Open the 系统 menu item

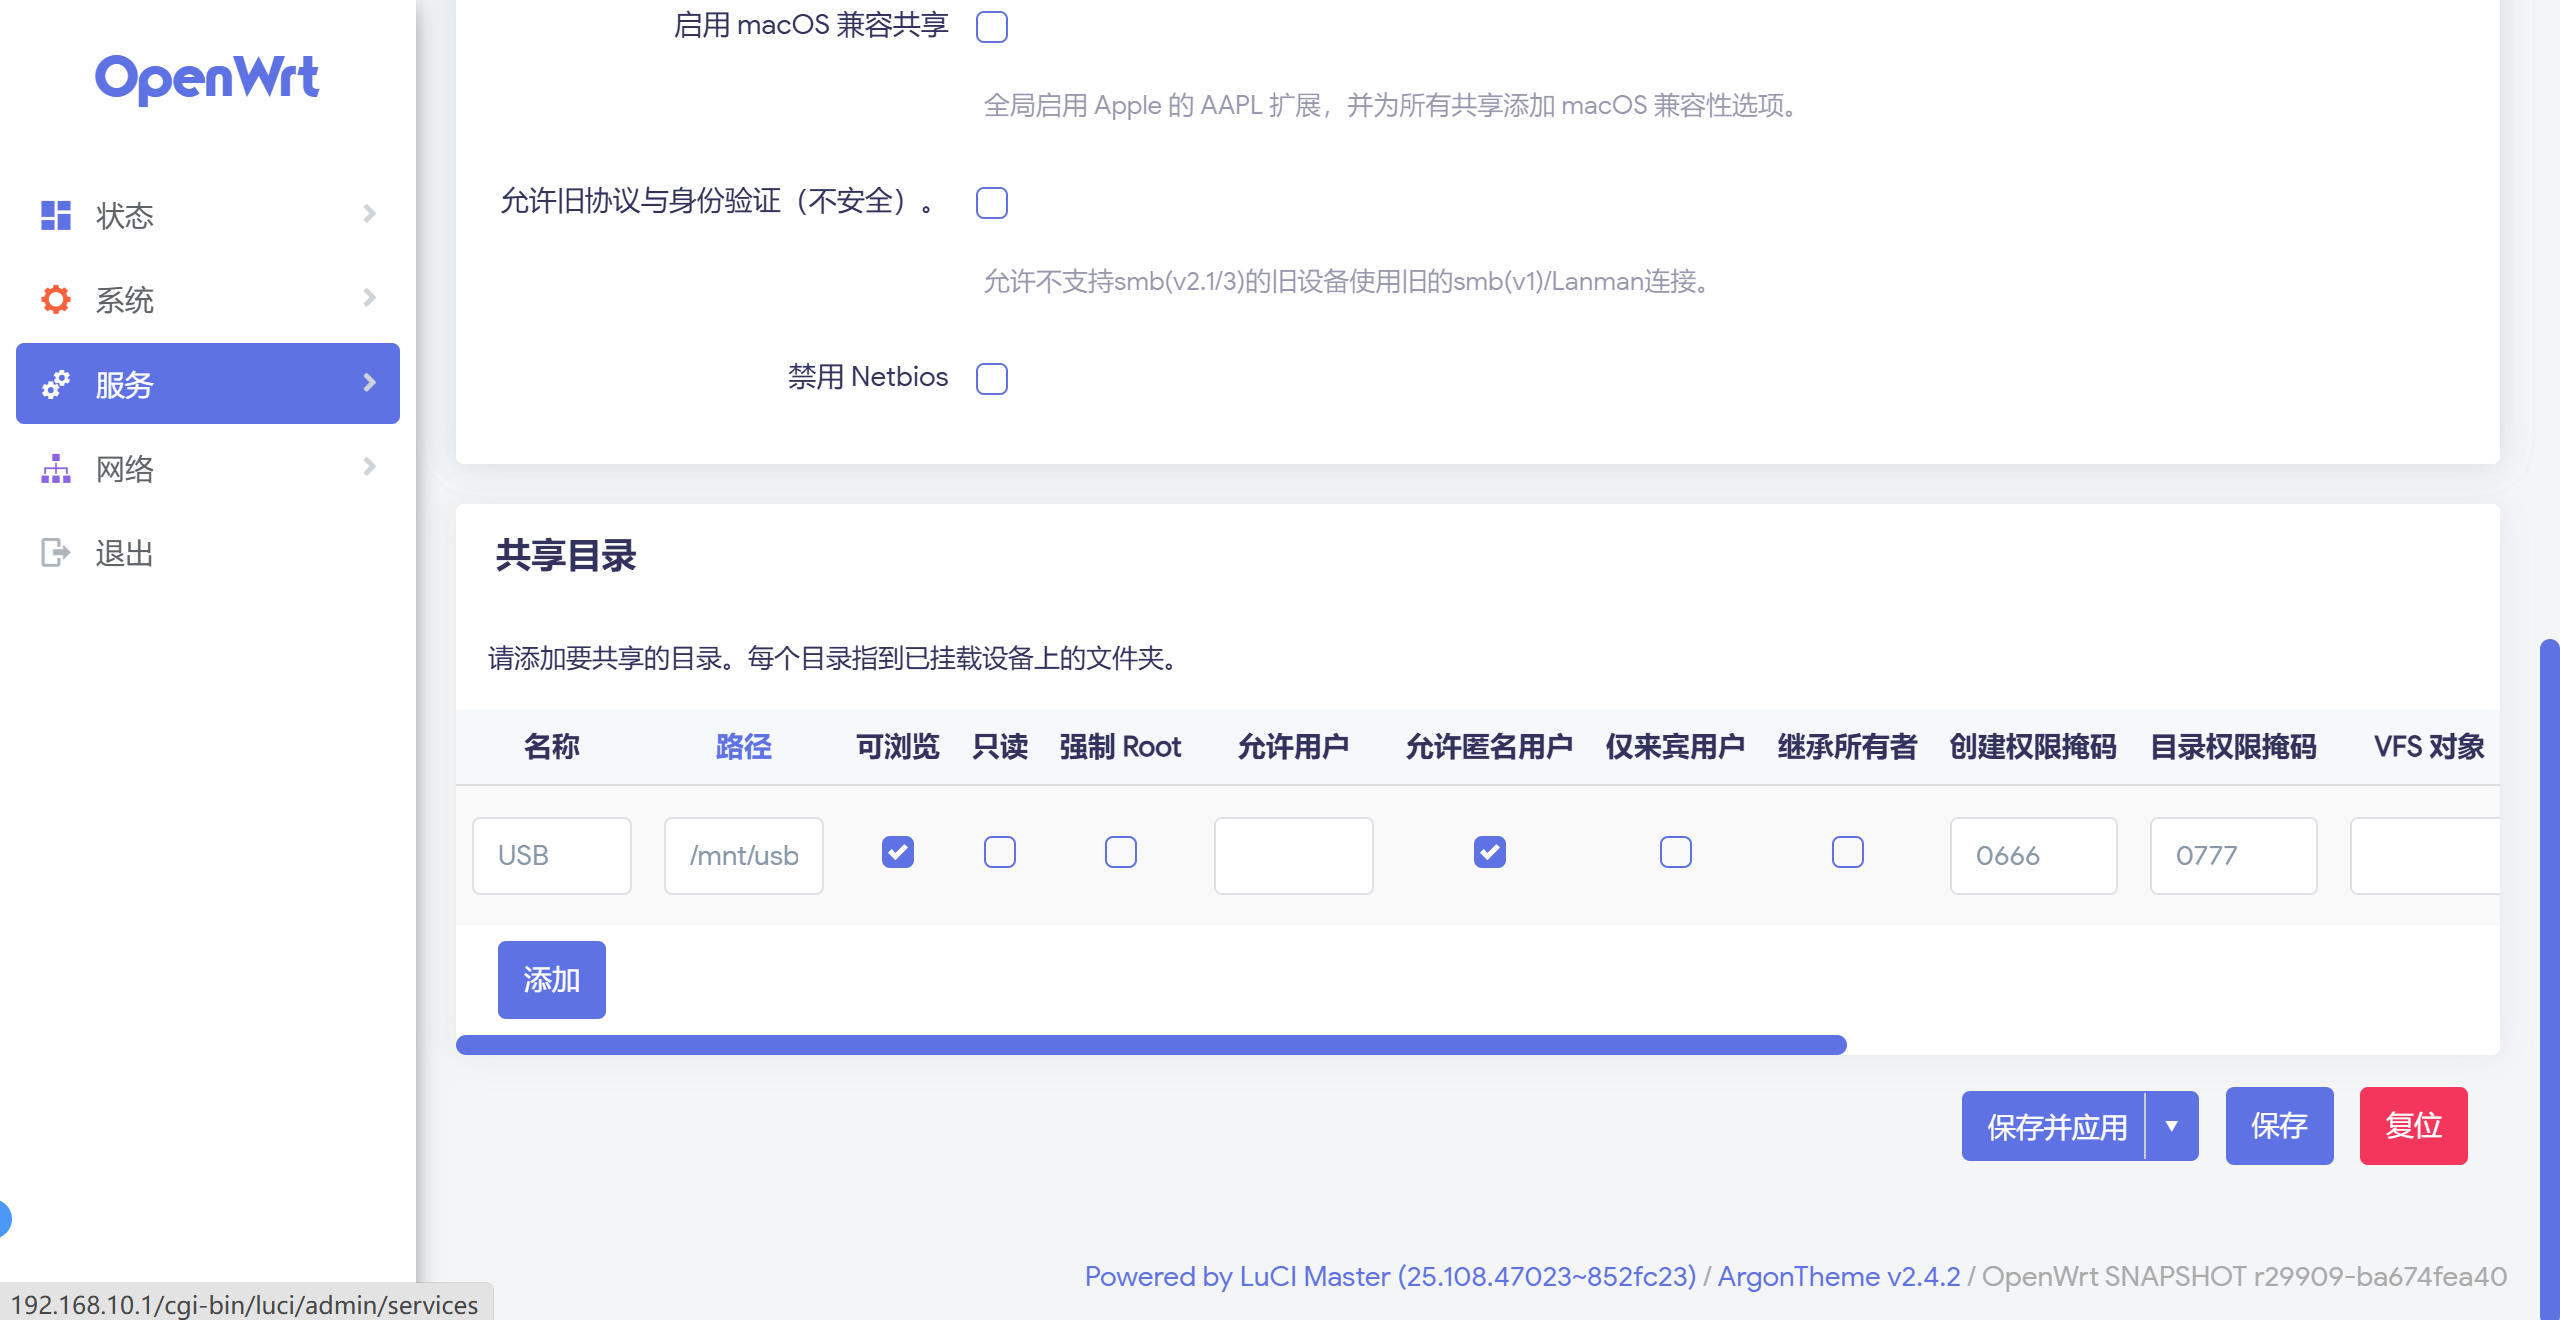(x=125, y=299)
